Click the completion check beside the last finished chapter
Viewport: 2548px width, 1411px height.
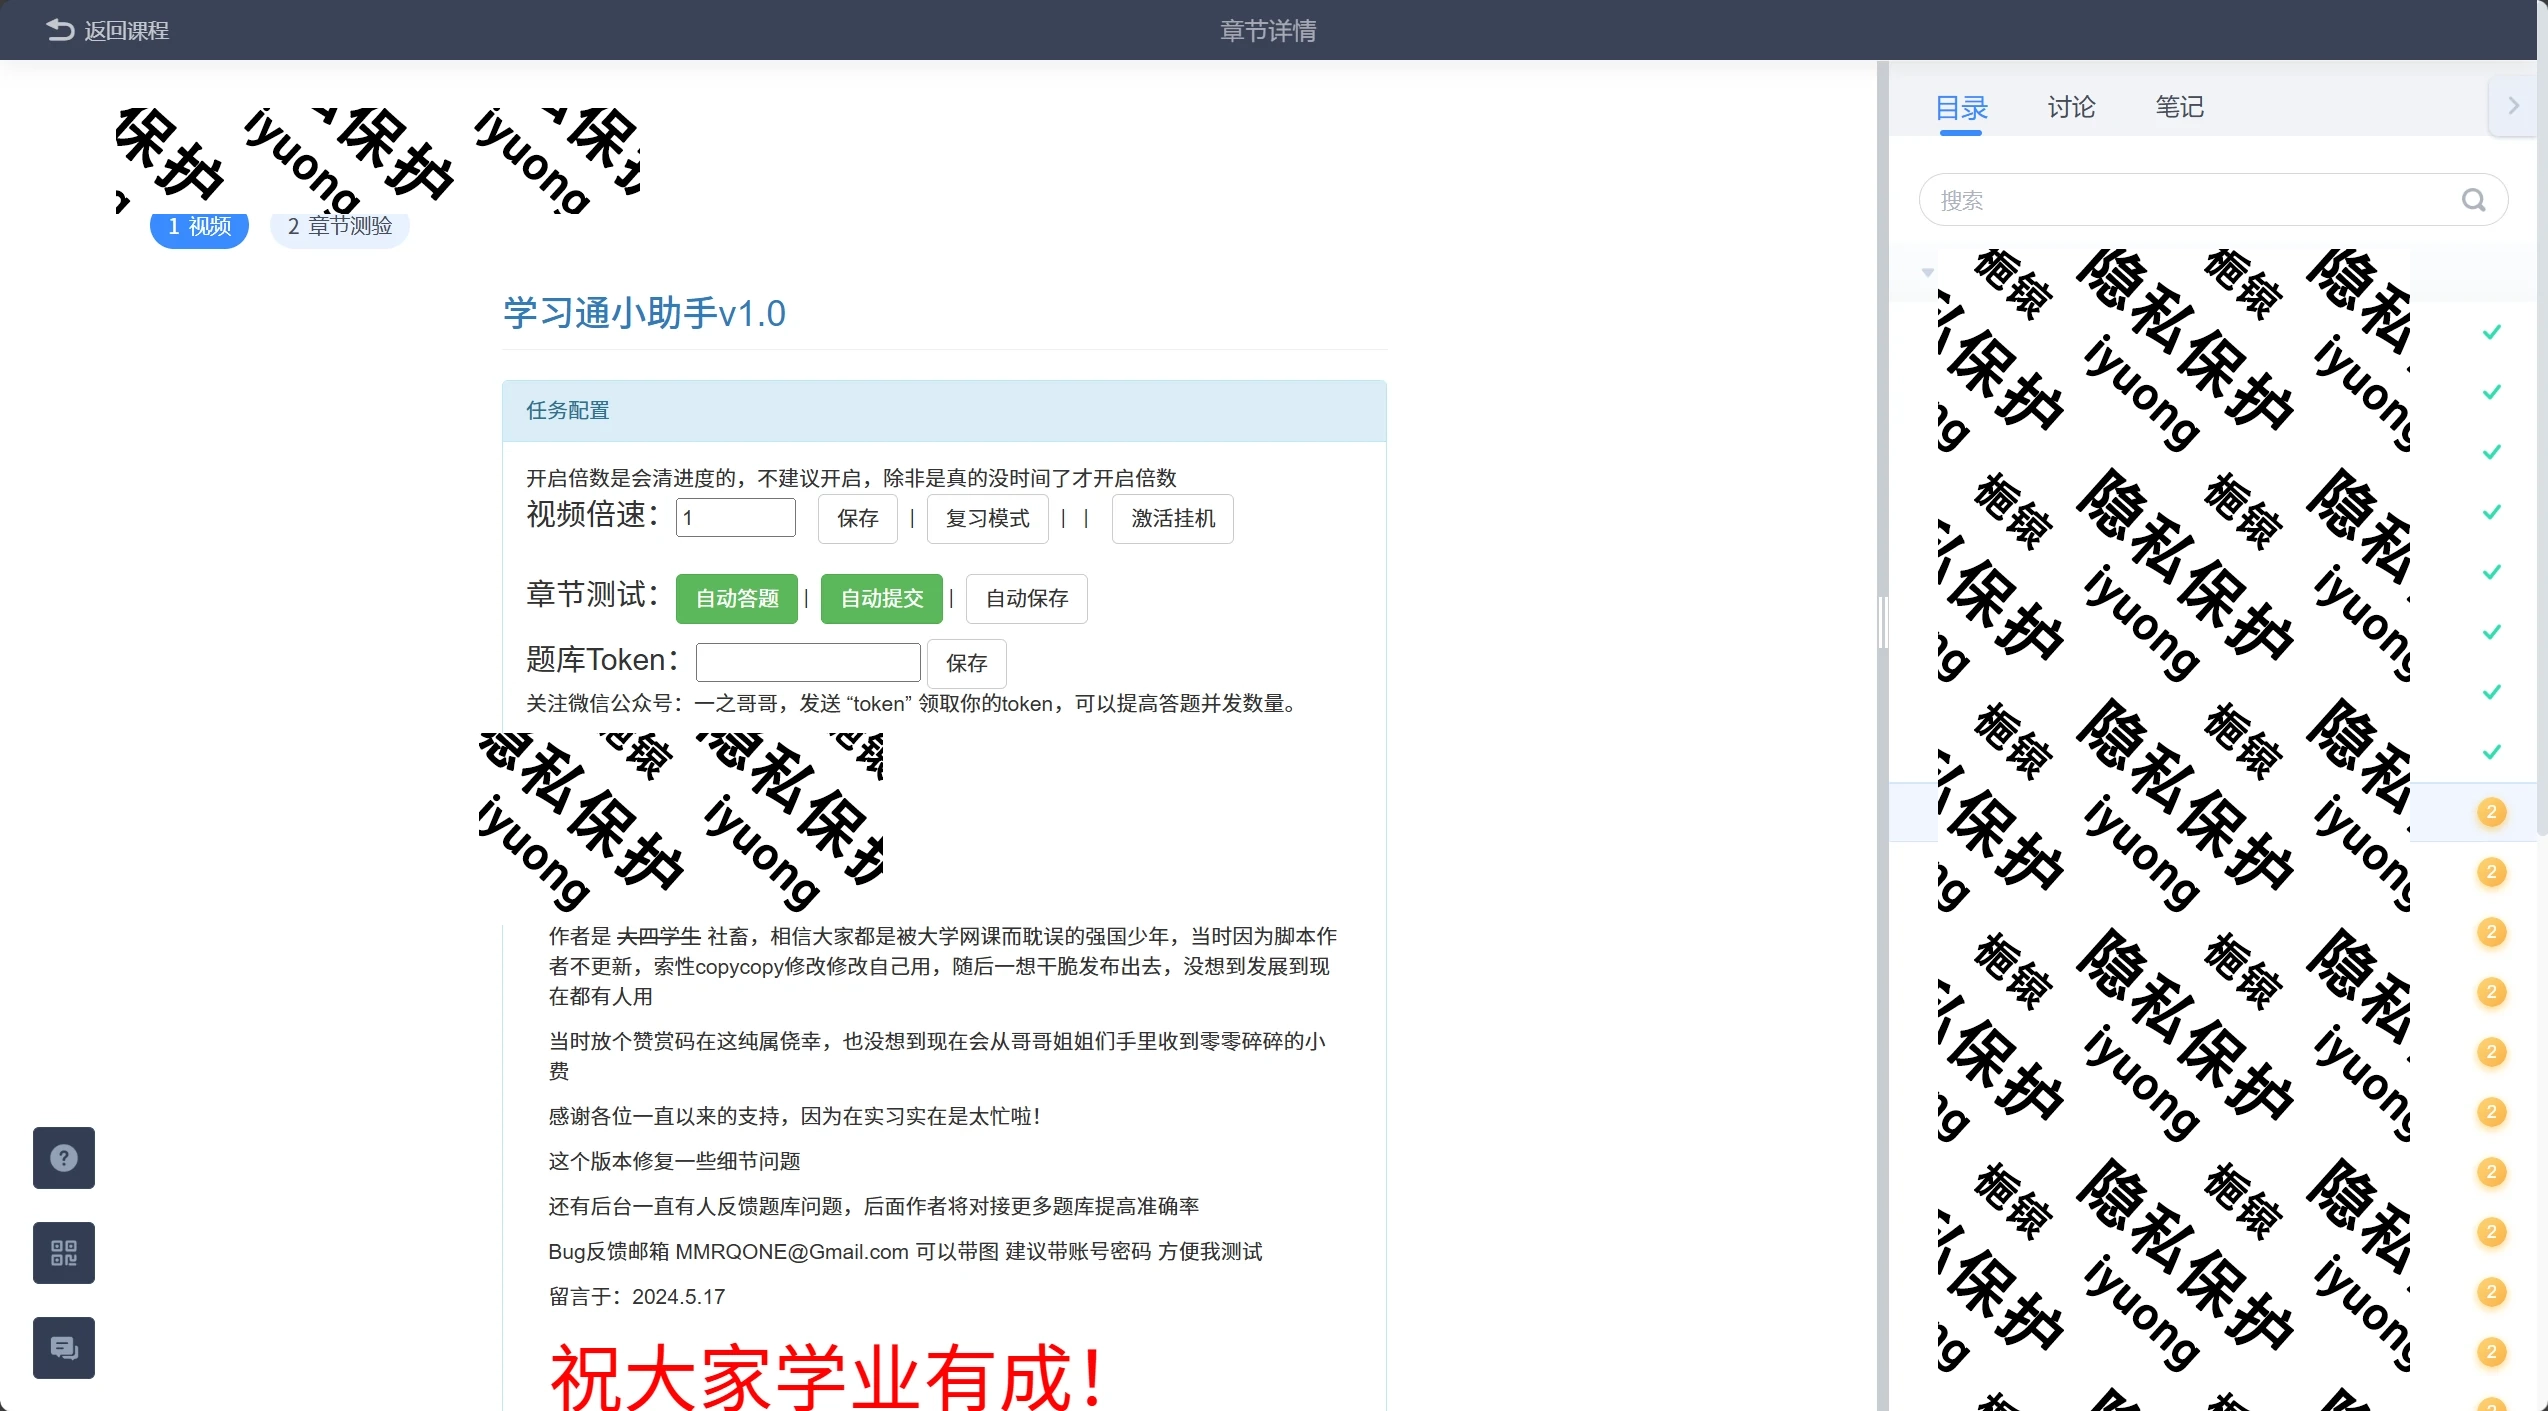click(x=2492, y=751)
